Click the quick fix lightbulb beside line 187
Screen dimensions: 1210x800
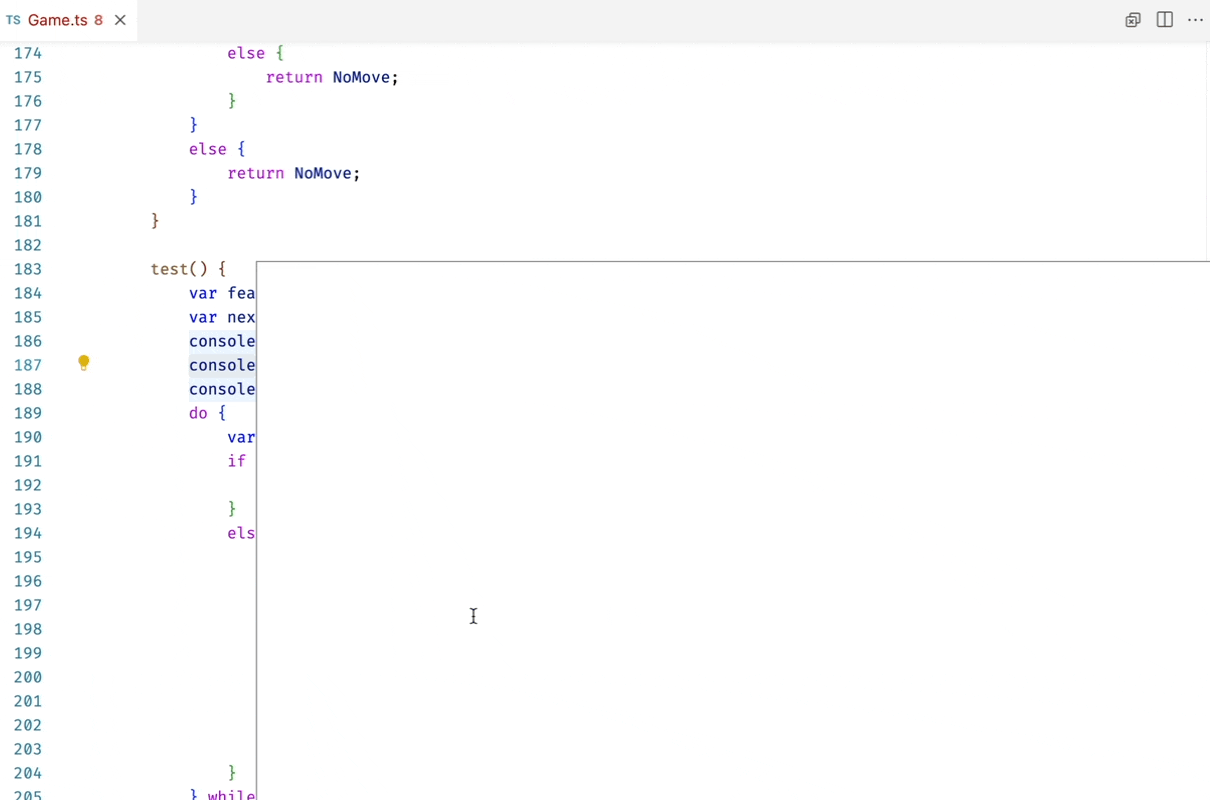(x=84, y=363)
